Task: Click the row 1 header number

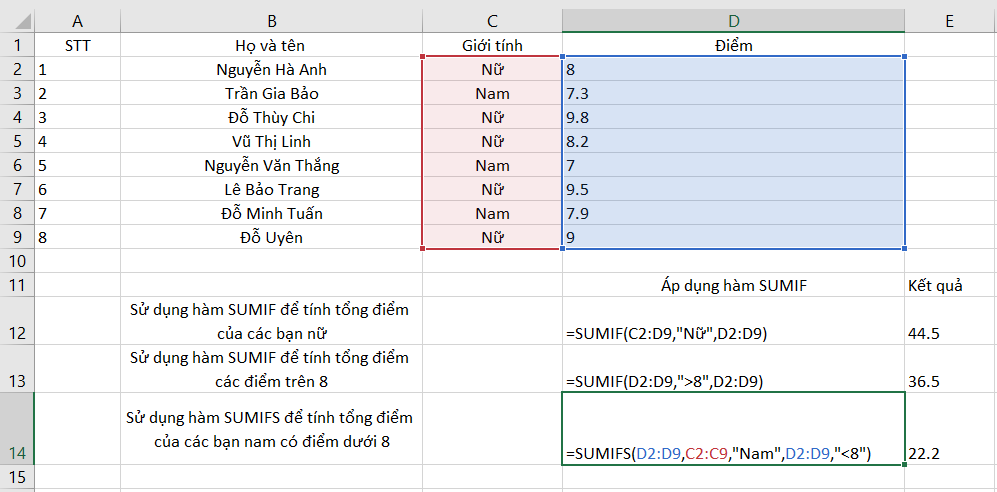Action: (x=17, y=45)
